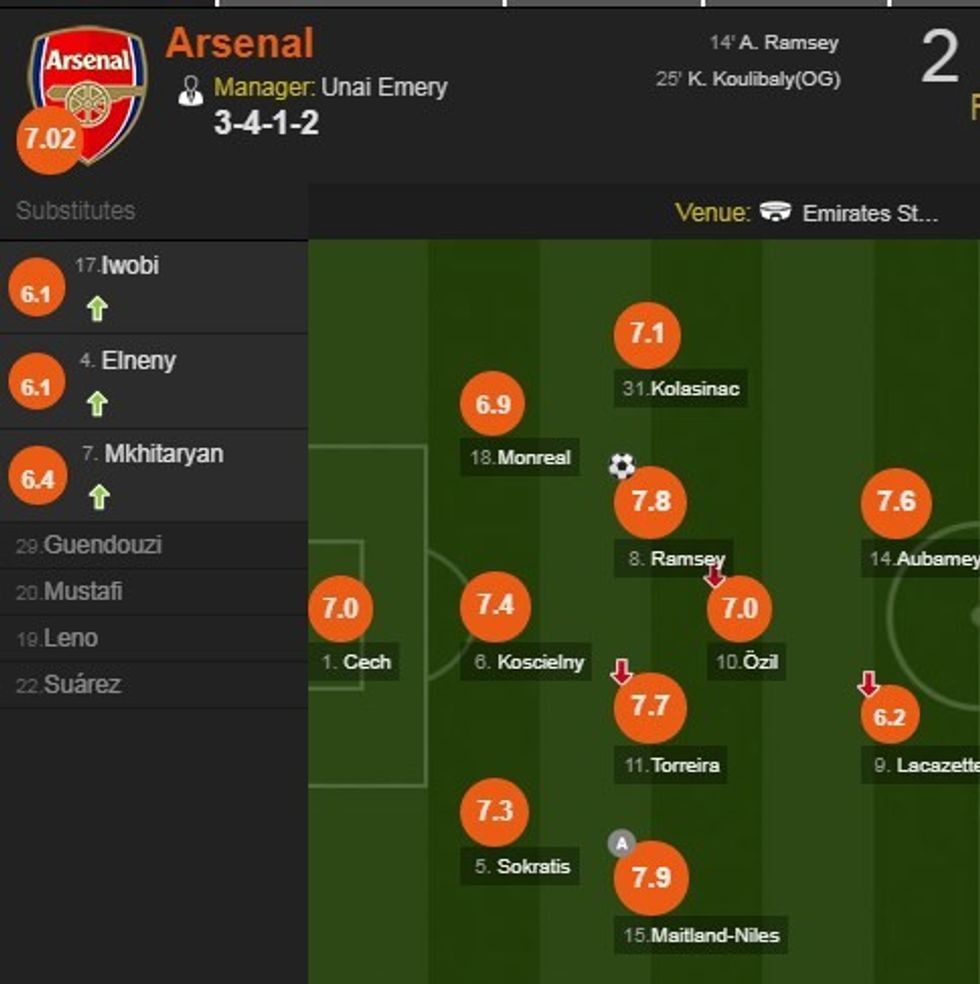Select Guendouzi in the substitutes list

click(x=102, y=545)
